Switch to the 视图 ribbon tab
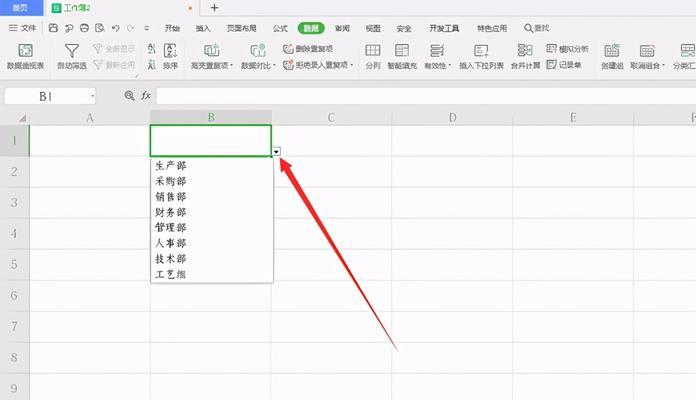 (373, 28)
